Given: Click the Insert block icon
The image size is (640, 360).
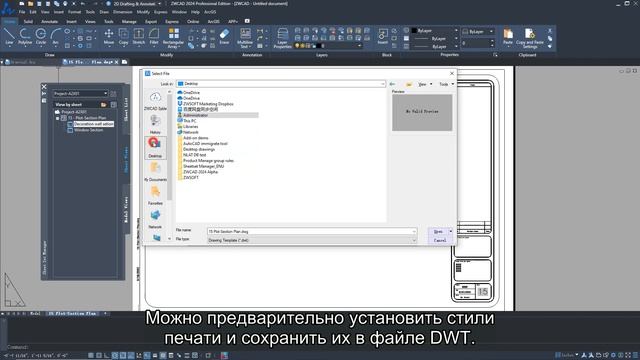Looking at the screenshot, I should pyautogui.click(x=383, y=36).
